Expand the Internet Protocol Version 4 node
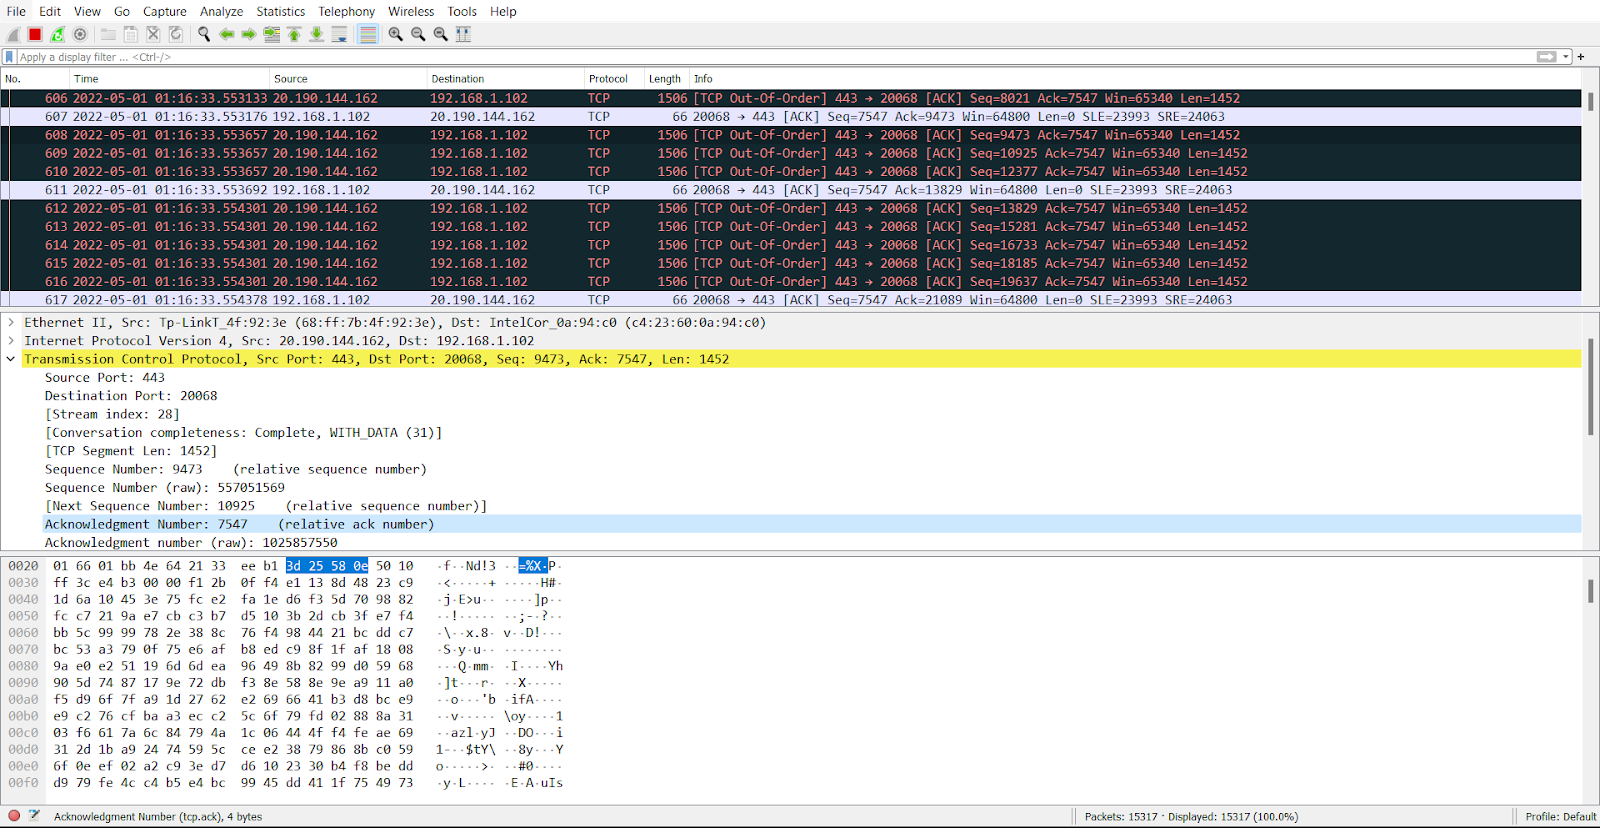1600x828 pixels. (x=11, y=341)
